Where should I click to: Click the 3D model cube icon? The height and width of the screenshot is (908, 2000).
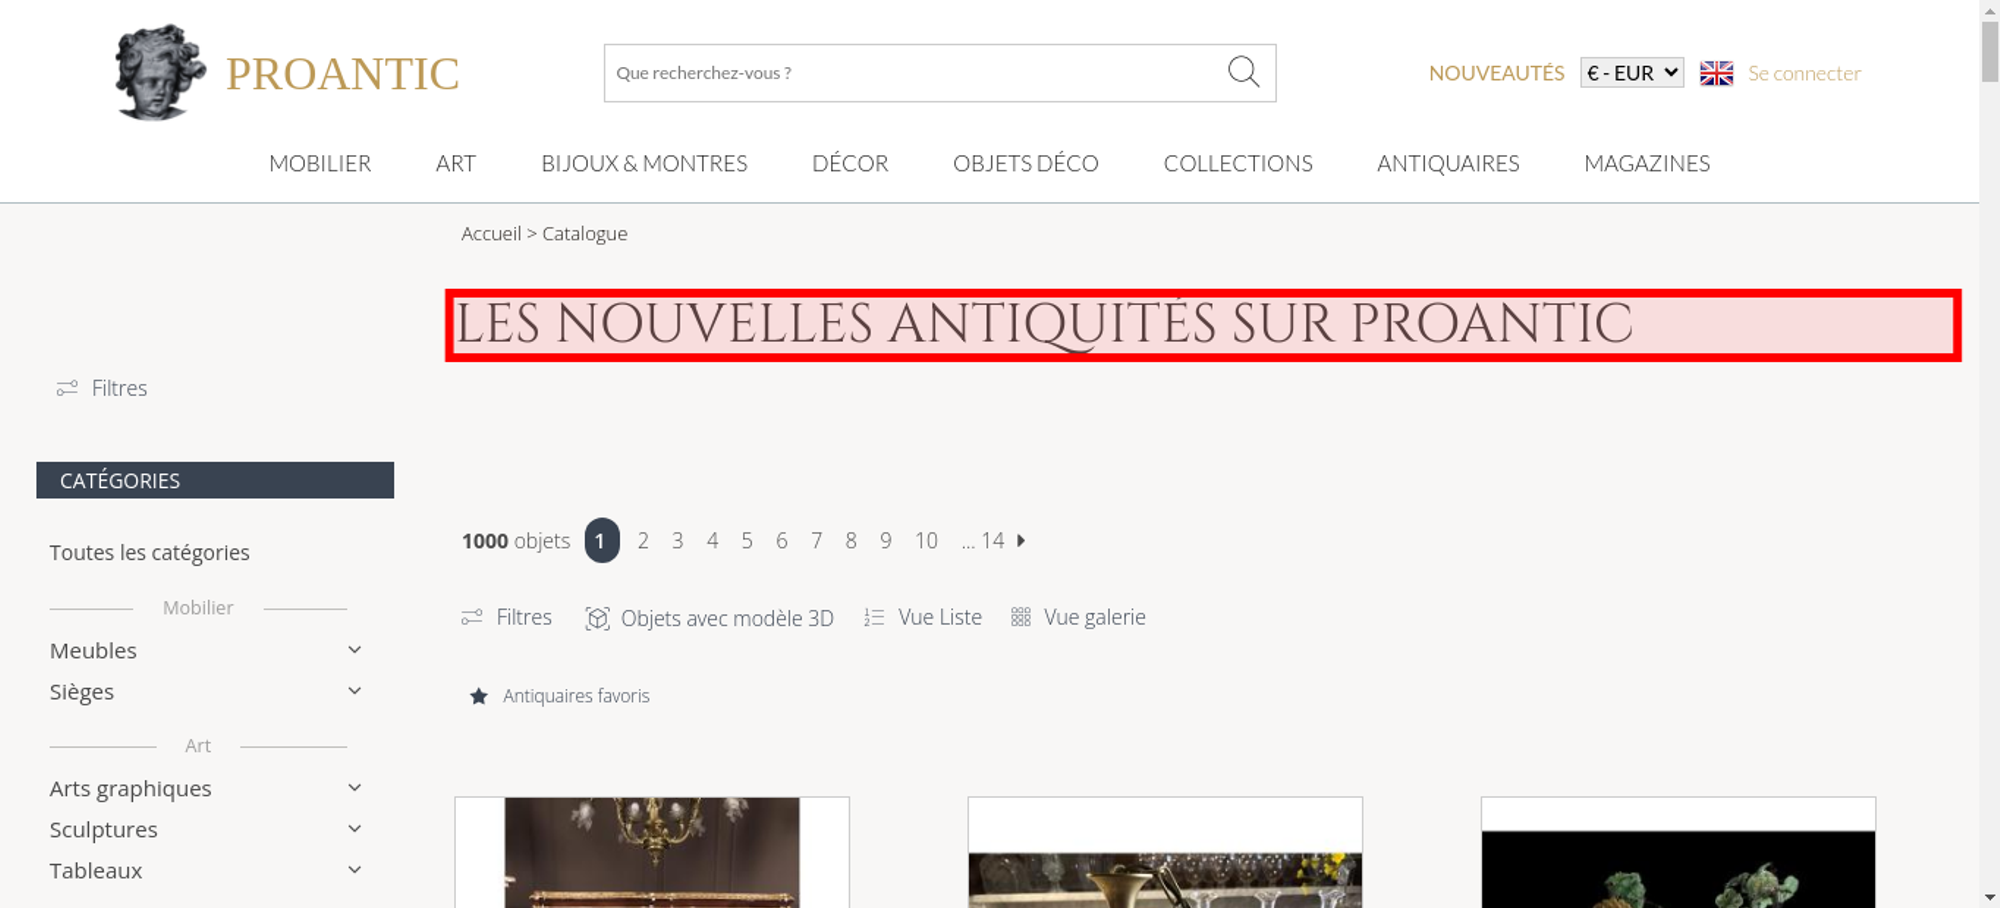[x=597, y=618]
